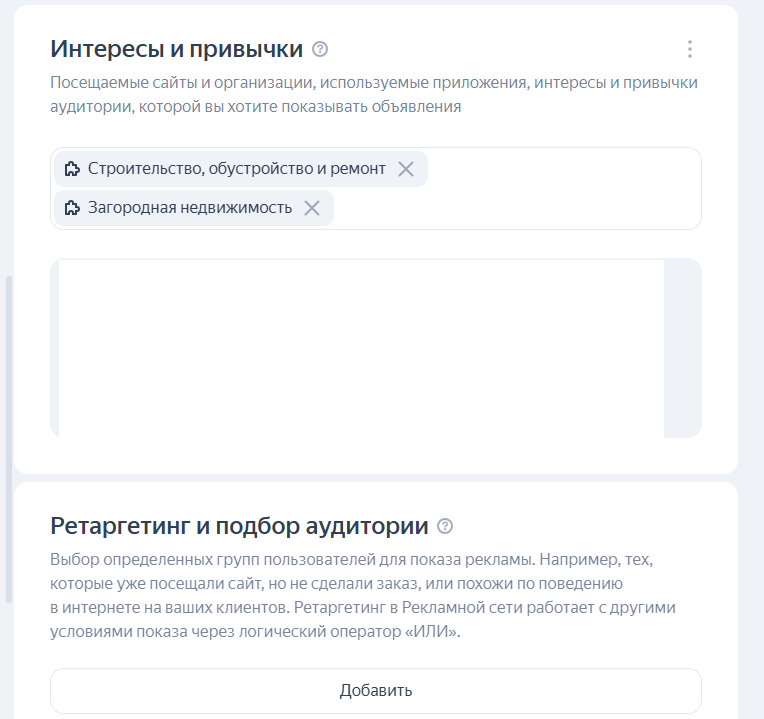Select the Строительство, обустройство и ремонт chip label
764x719 pixels.
(236, 169)
